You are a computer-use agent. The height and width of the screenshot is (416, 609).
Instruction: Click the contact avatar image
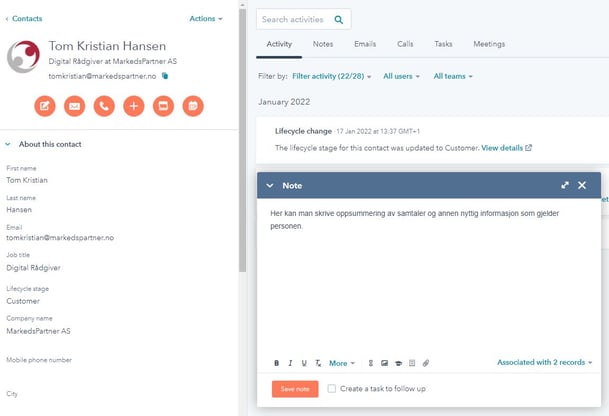tap(23, 57)
